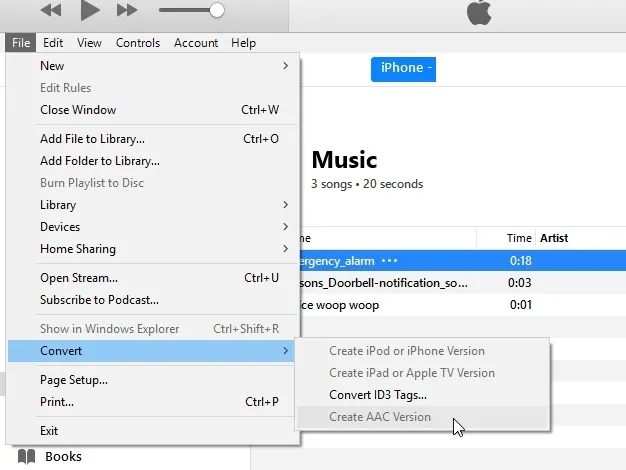Select the Doorbell-notification song row

pos(463,283)
